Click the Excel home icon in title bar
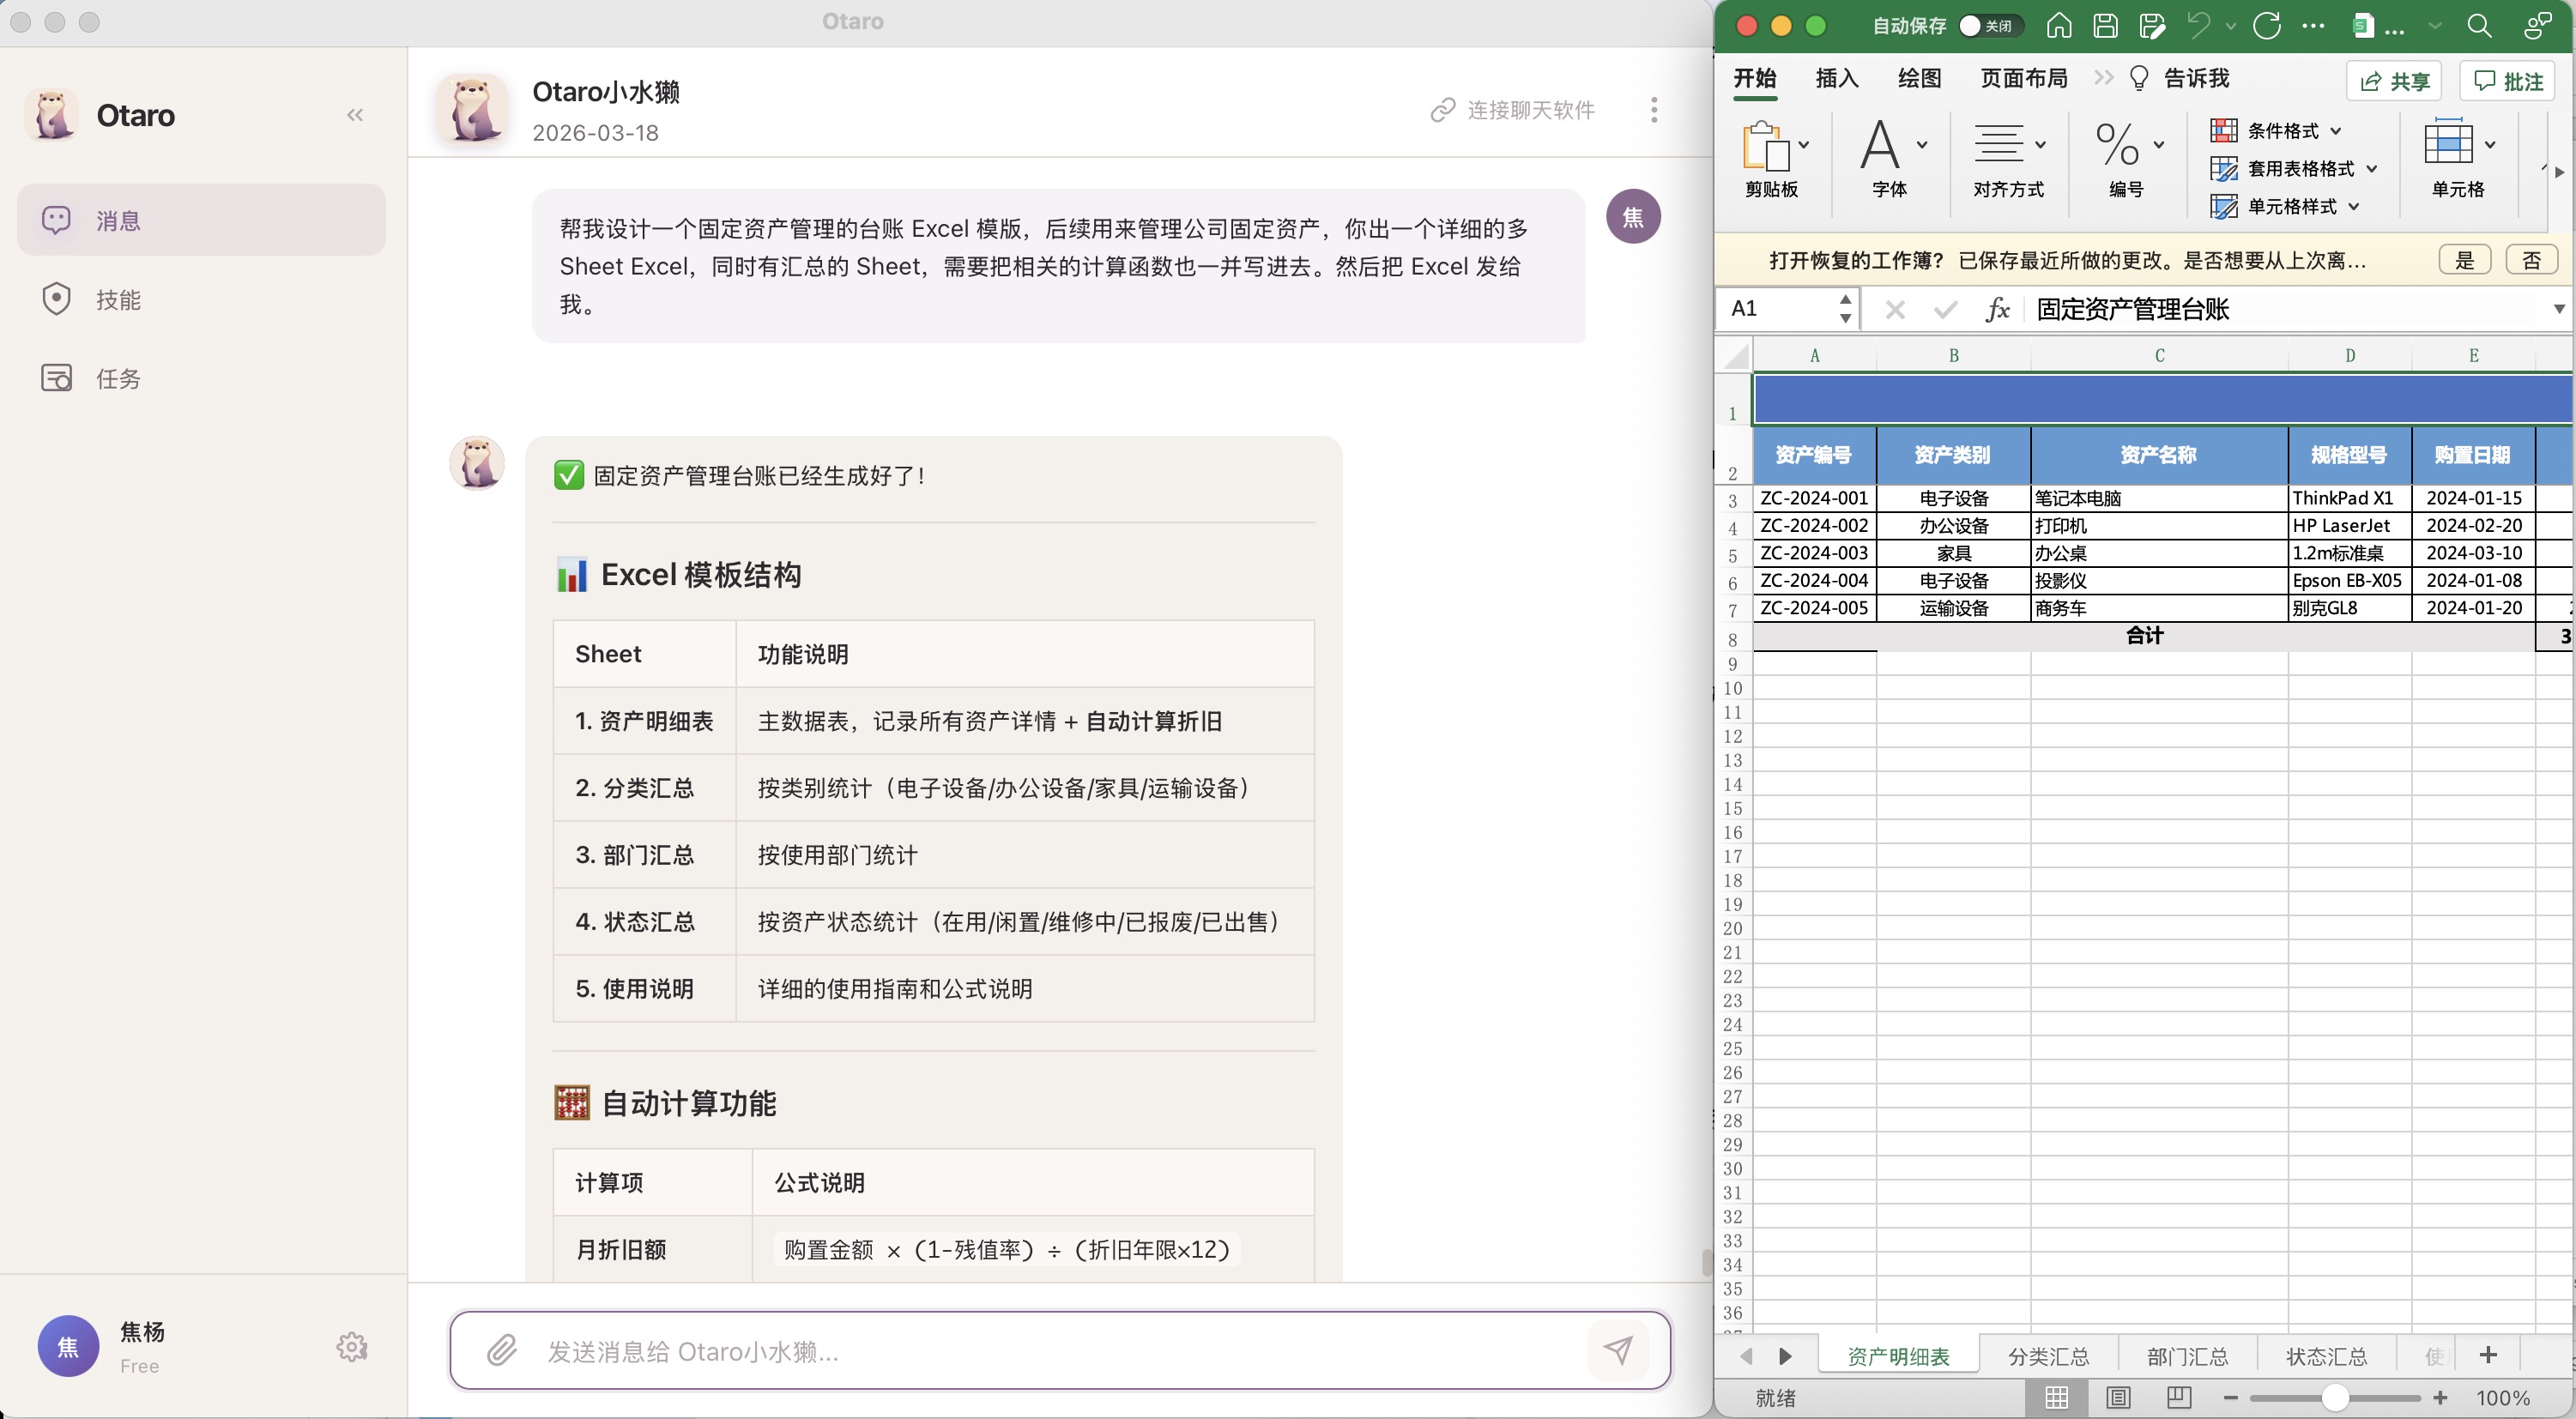The height and width of the screenshot is (1419, 2576). (x=2058, y=25)
